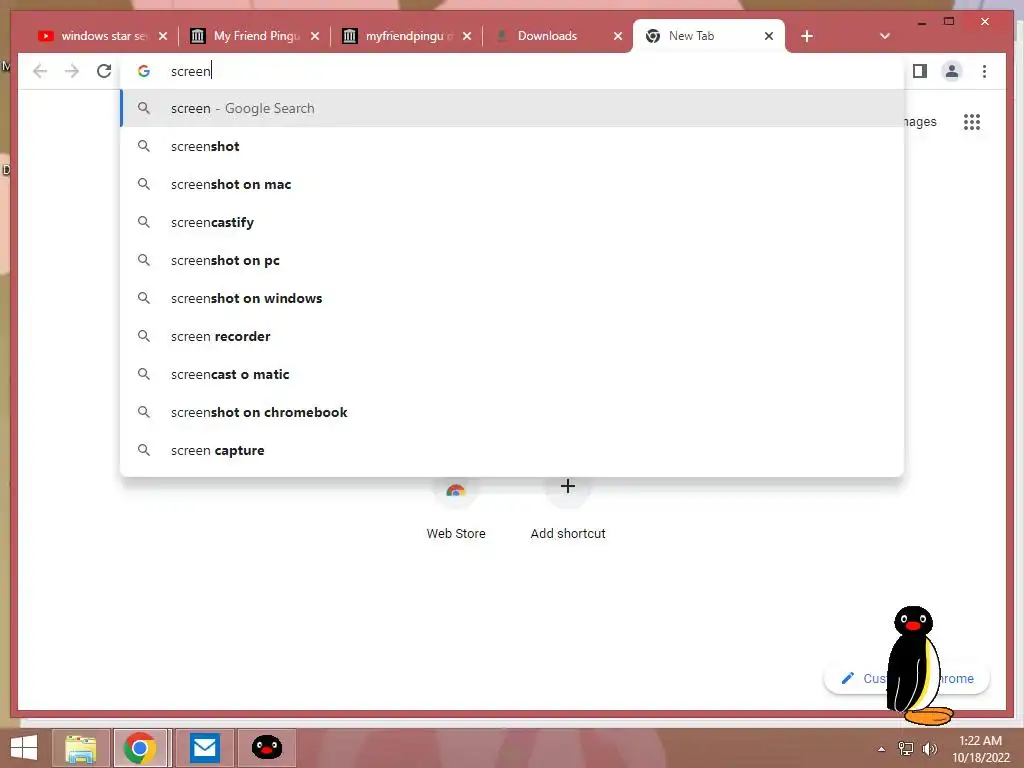Choose 'screen - Google Search' suggestion

(x=512, y=108)
